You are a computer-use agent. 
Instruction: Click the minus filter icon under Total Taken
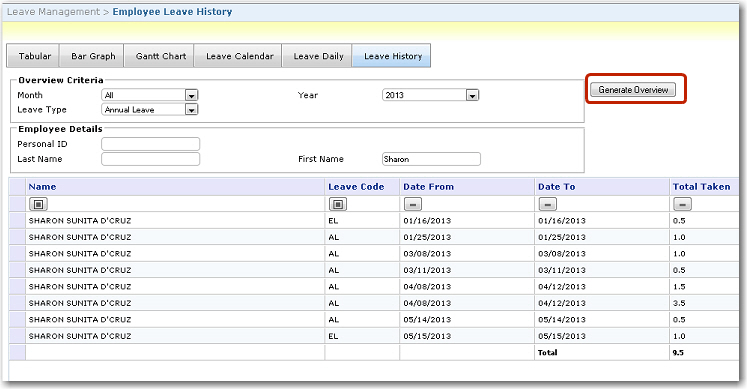[x=682, y=204]
